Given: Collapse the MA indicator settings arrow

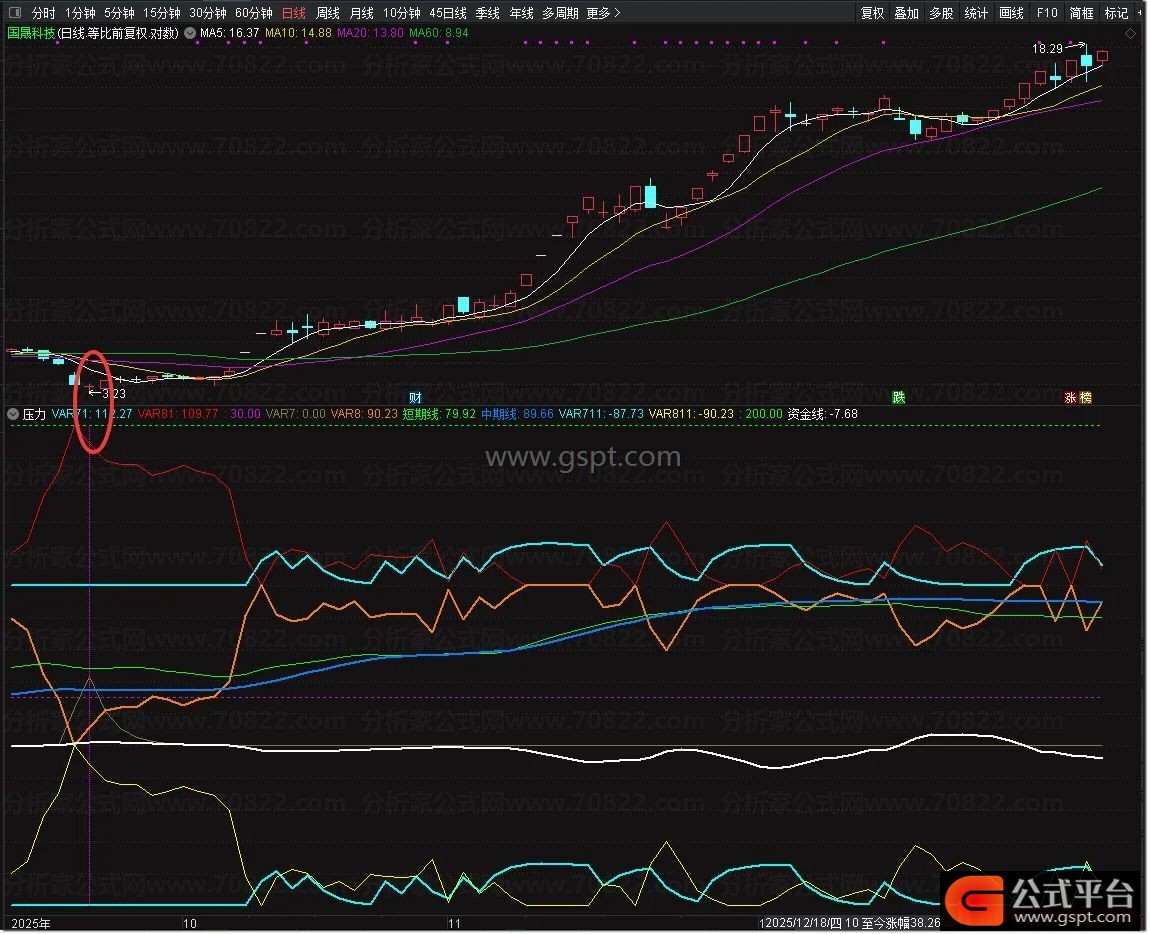Looking at the screenshot, I should point(190,32).
